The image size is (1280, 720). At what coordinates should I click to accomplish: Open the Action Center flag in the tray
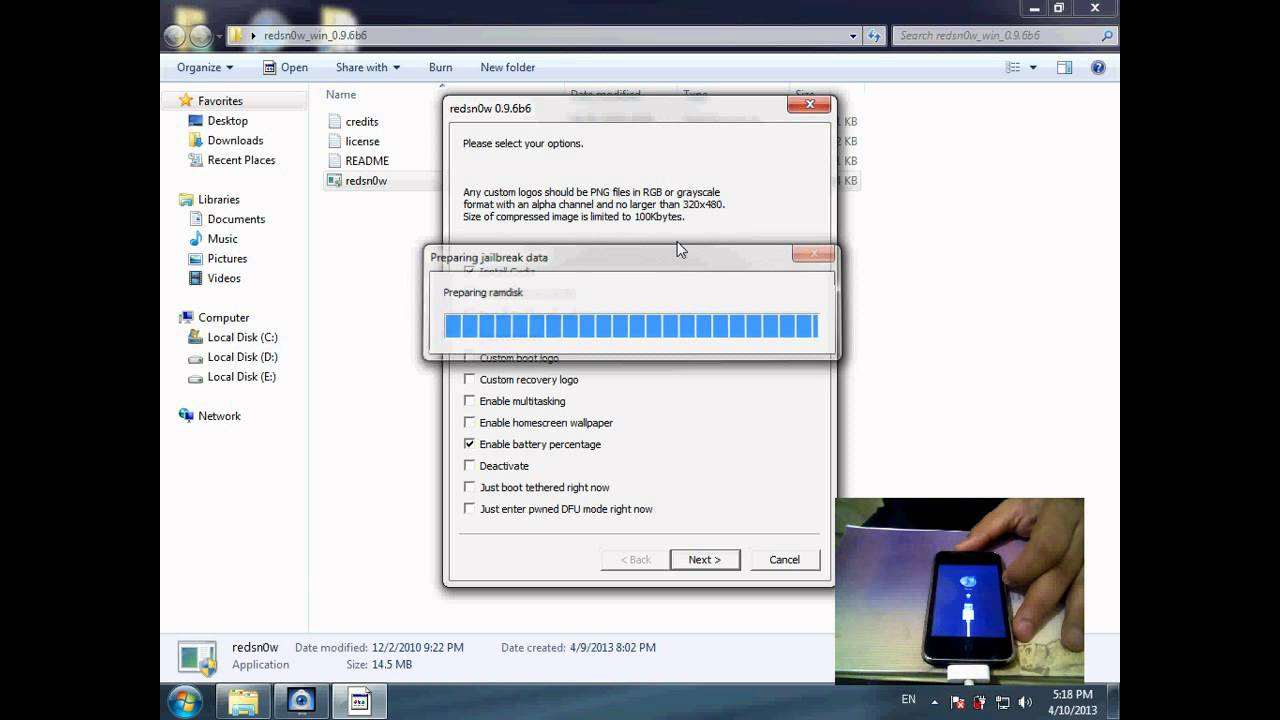[957, 702]
